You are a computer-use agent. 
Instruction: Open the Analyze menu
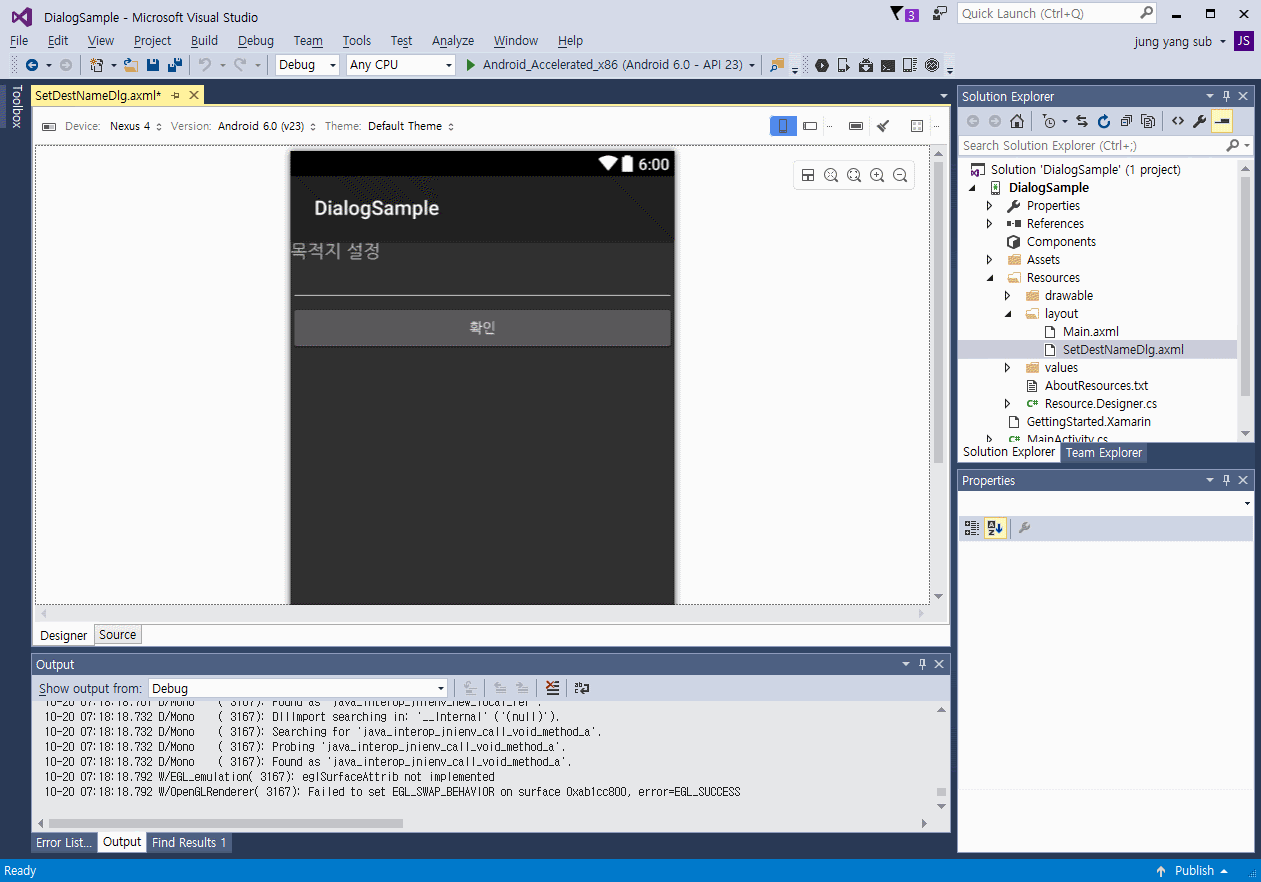coord(453,41)
